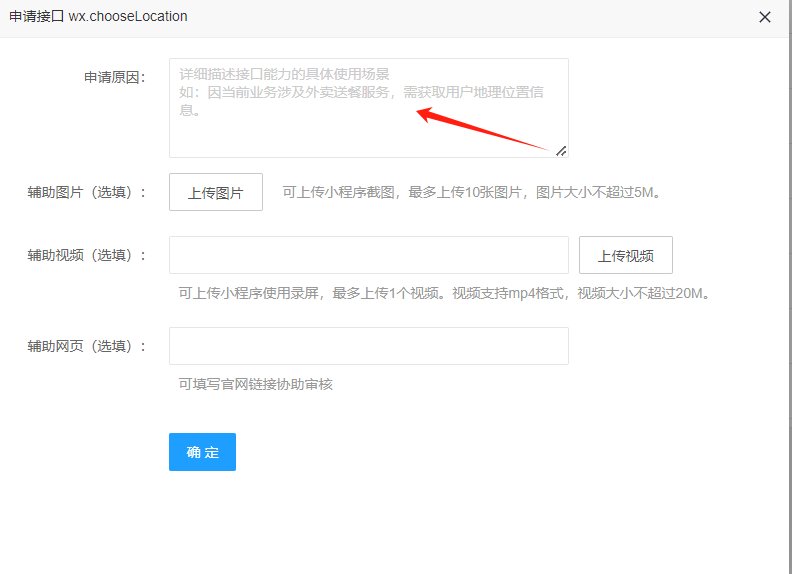
Task: Click the 辅助网页（选填） label
Action: click(87, 346)
